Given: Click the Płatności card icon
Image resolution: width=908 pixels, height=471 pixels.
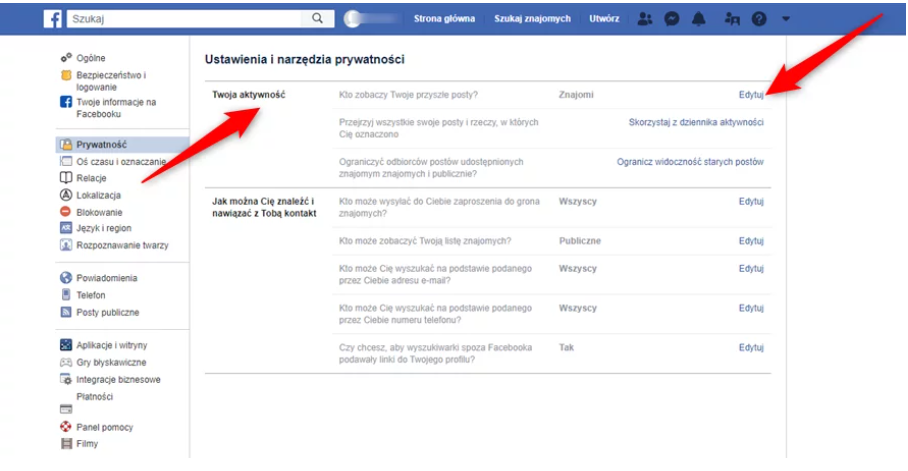Looking at the screenshot, I should 66,409.
